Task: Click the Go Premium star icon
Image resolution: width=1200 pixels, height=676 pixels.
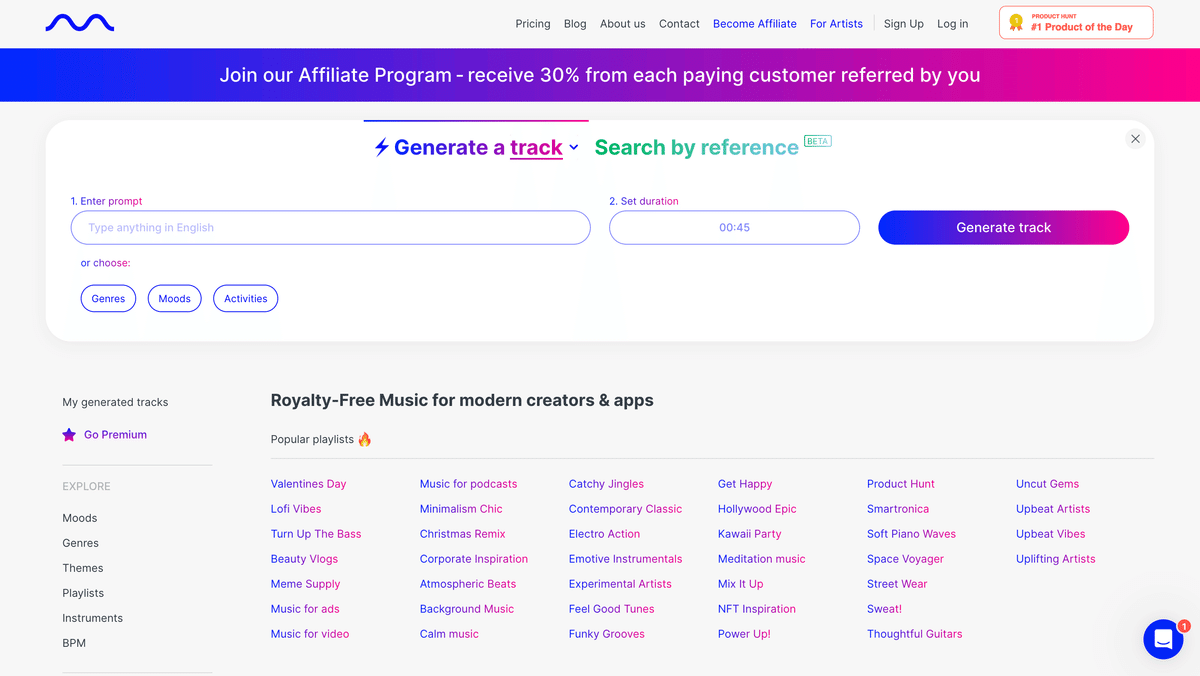Action: tap(69, 435)
